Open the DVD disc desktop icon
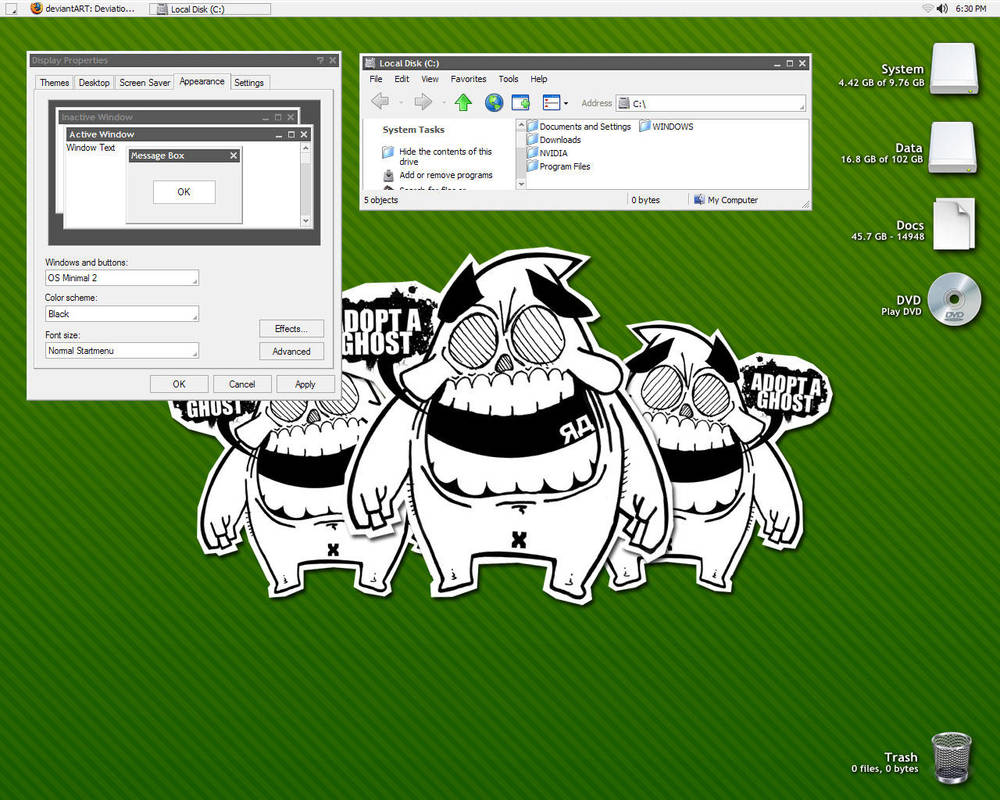 tap(953, 299)
